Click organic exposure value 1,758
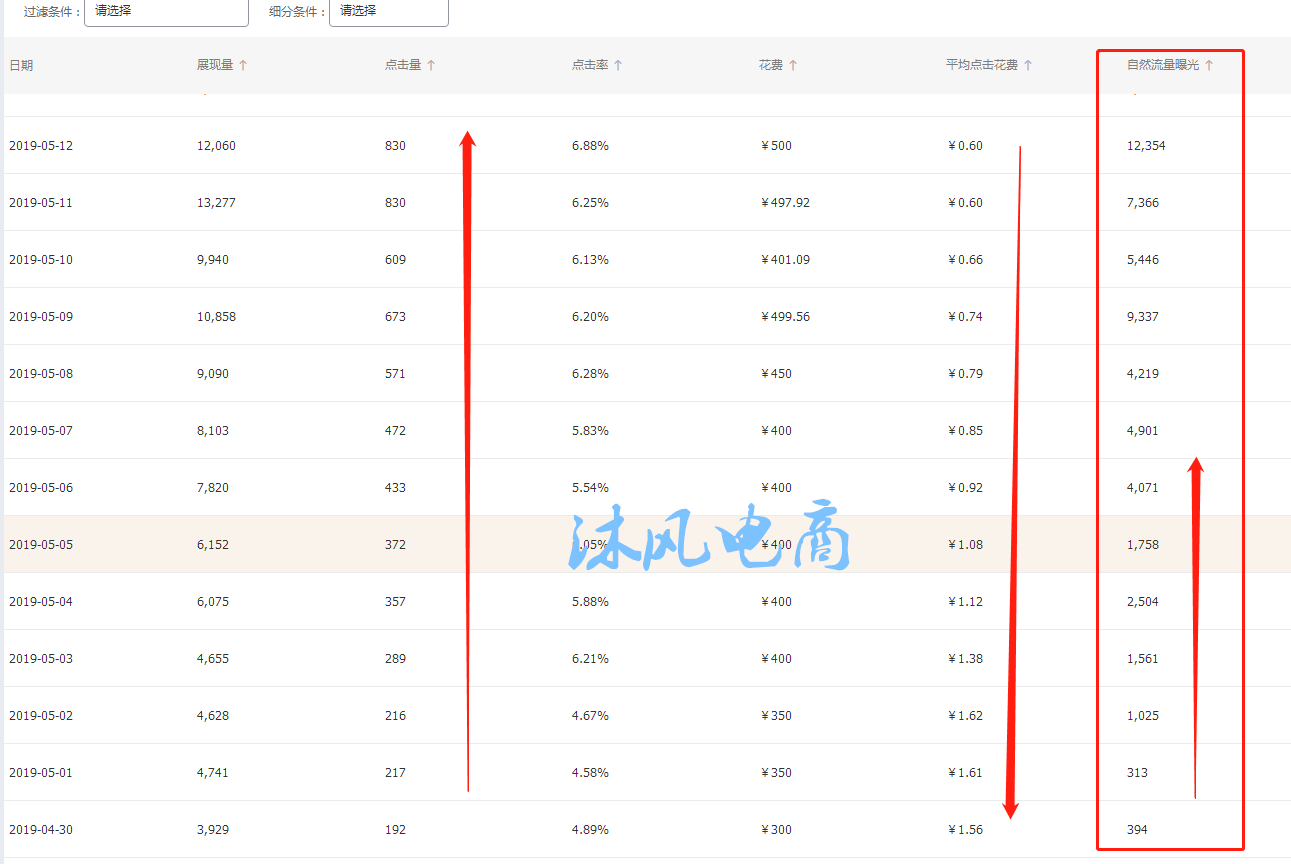Image resolution: width=1291 pixels, height=864 pixels. click(x=1143, y=545)
